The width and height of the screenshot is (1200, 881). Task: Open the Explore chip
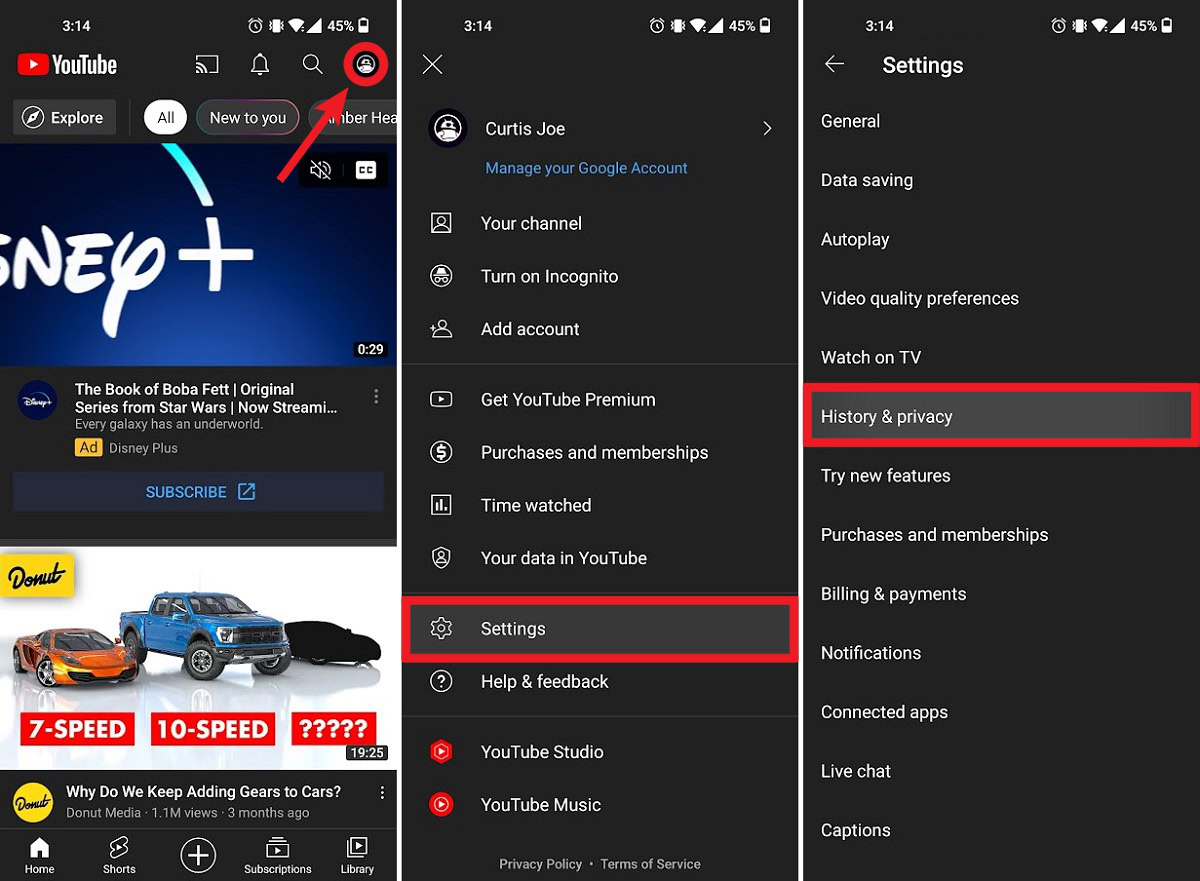[64, 118]
